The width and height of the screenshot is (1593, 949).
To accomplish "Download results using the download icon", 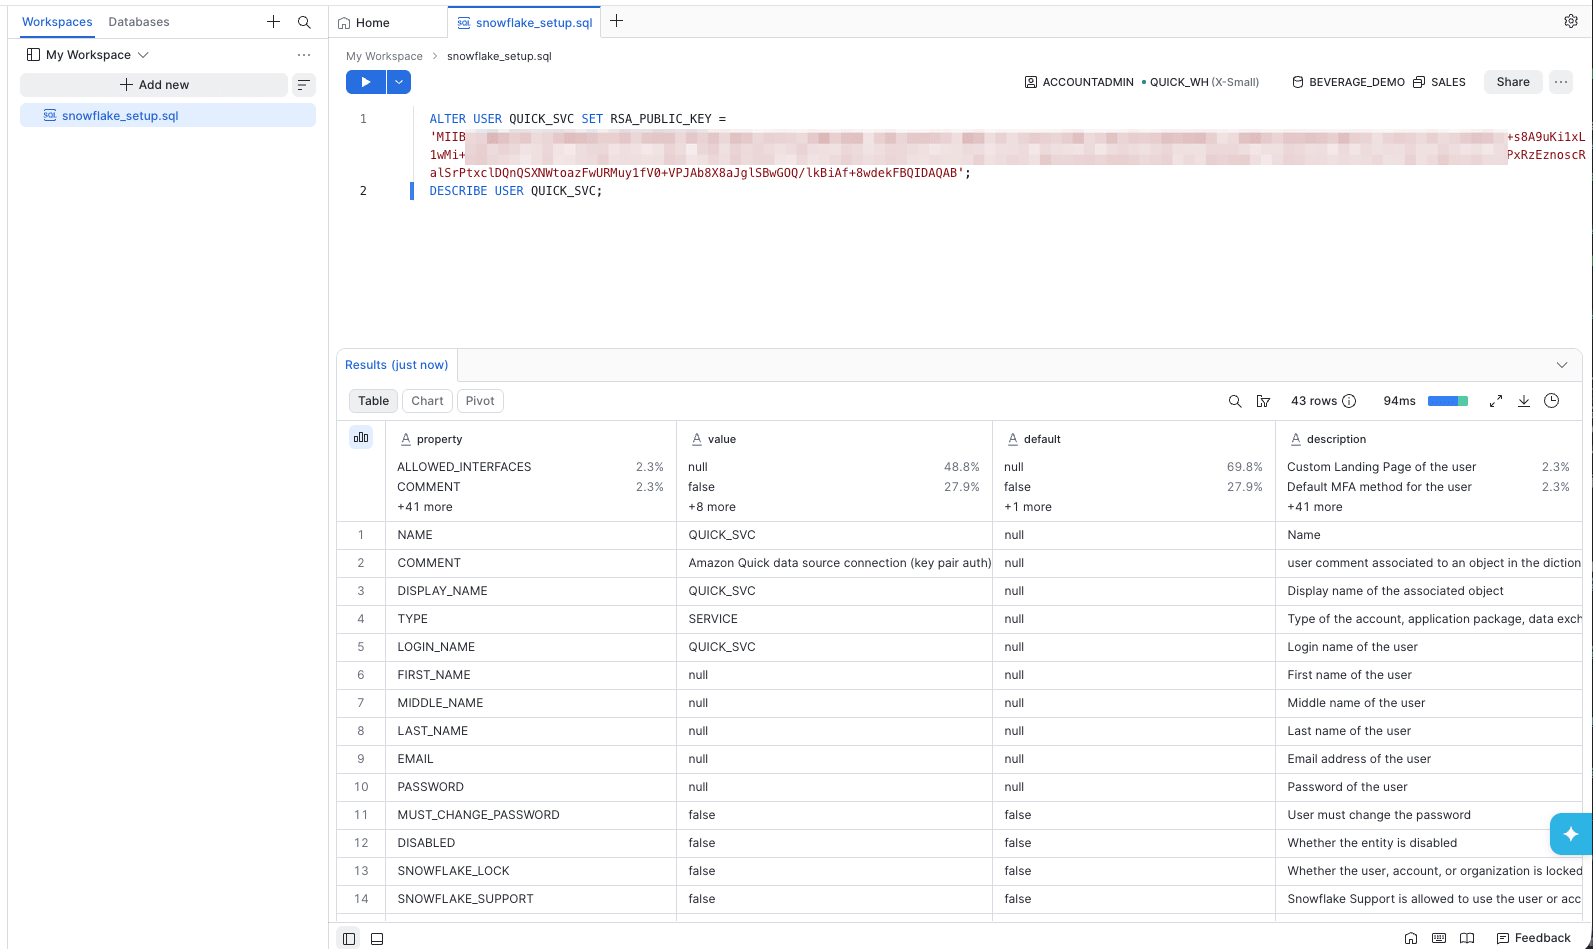I will click(1524, 401).
